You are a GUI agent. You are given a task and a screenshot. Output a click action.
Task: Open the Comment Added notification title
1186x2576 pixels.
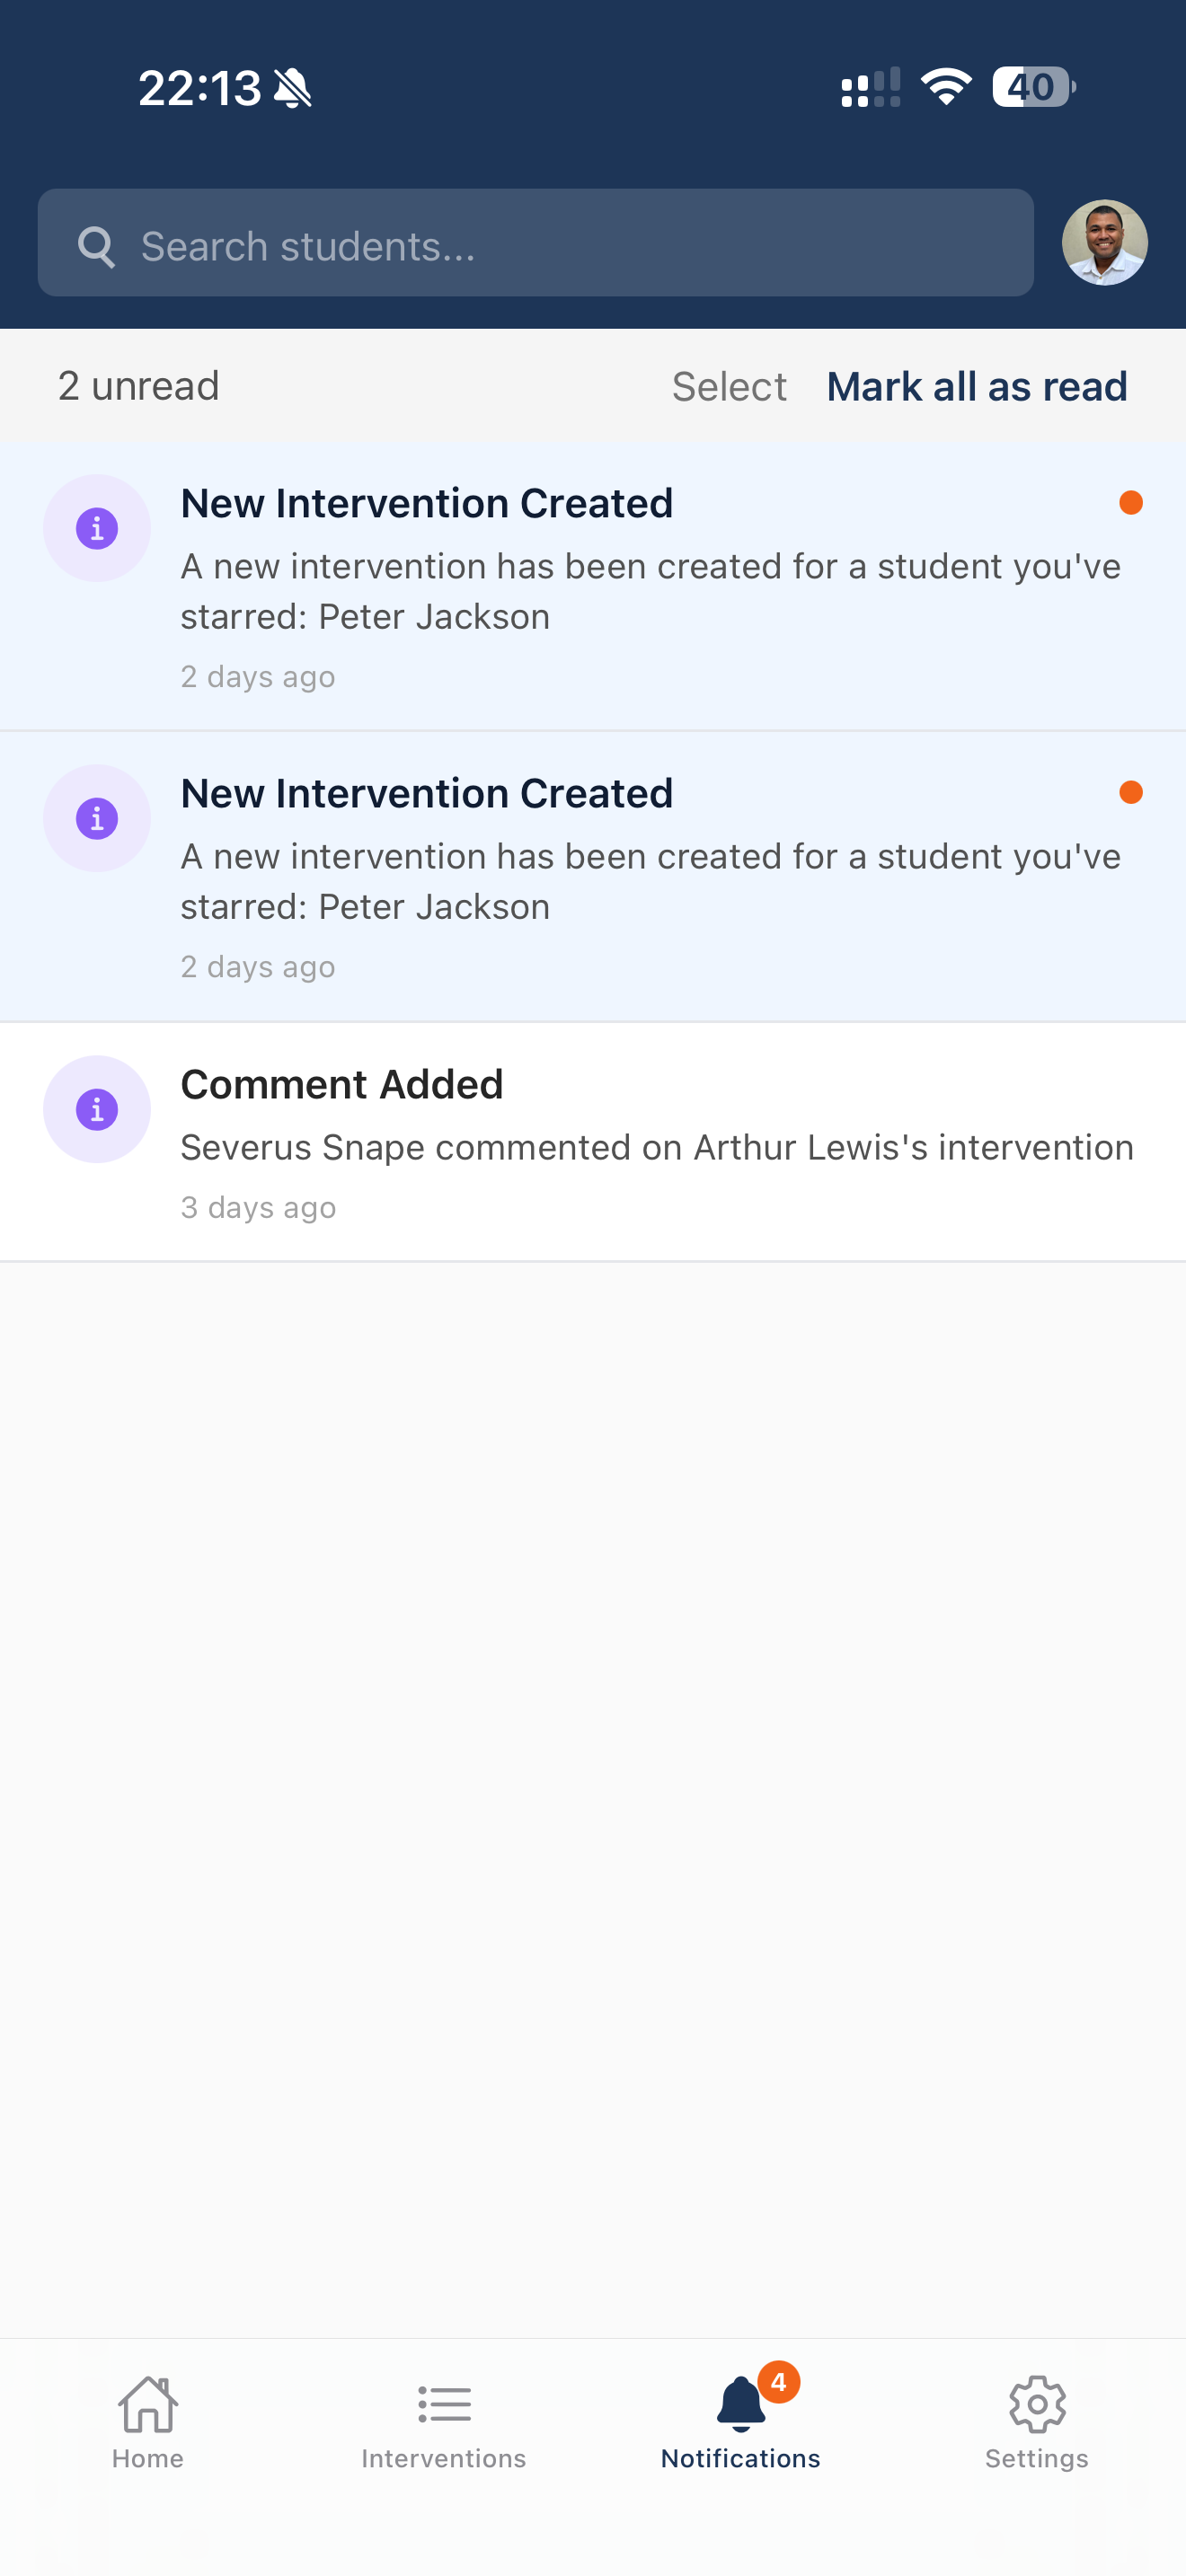point(341,1084)
